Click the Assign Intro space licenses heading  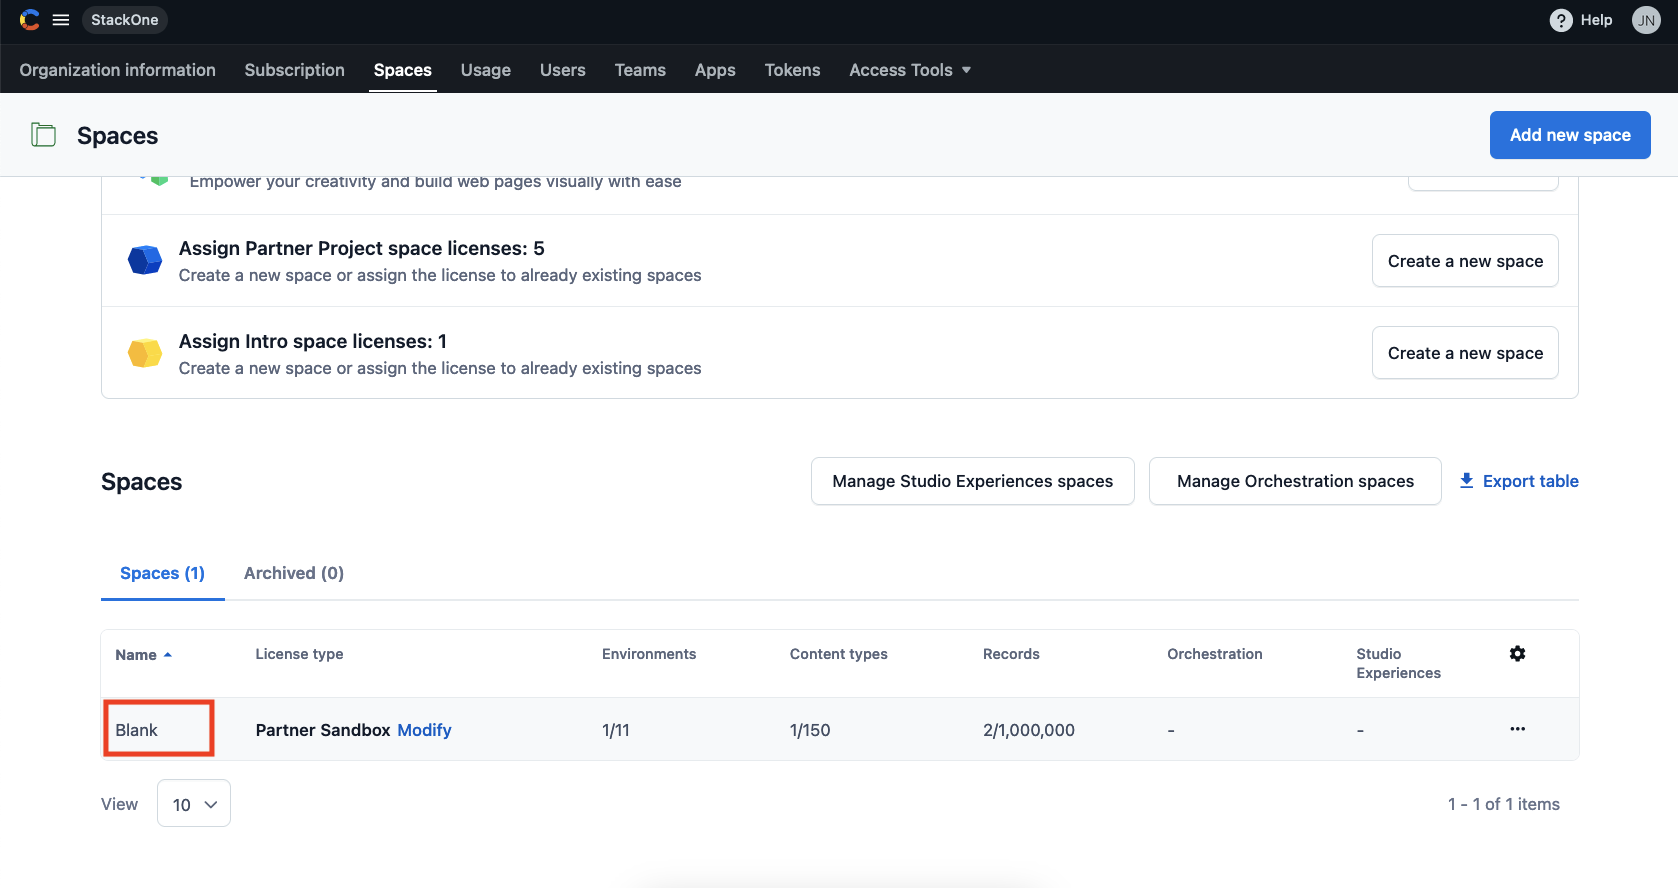coord(313,341)
